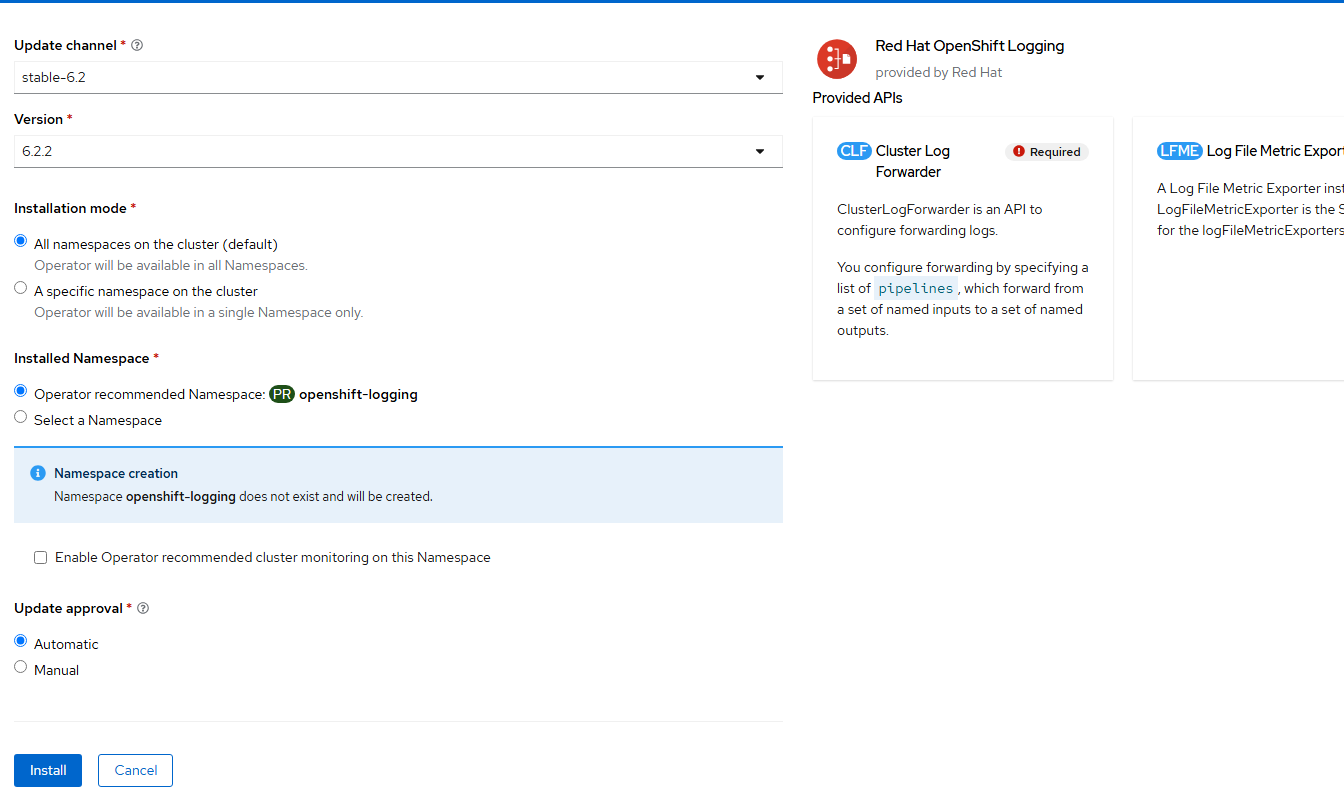Click the Cancel button

point(136,770)
